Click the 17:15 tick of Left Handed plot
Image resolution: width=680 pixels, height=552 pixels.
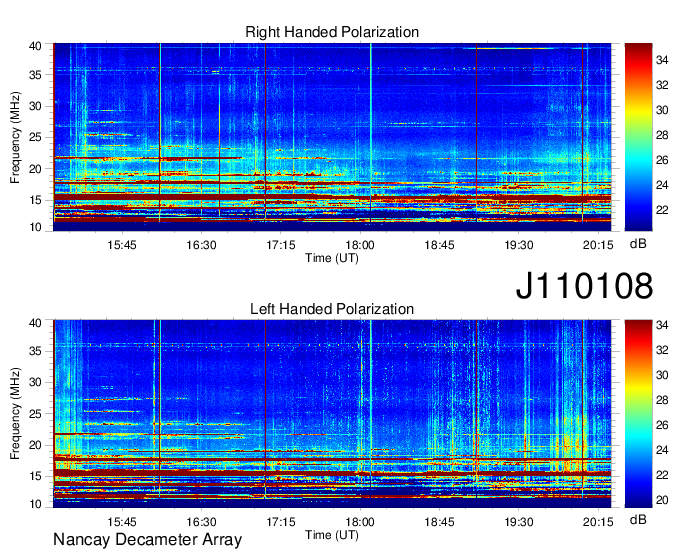[x=281, y=522]
